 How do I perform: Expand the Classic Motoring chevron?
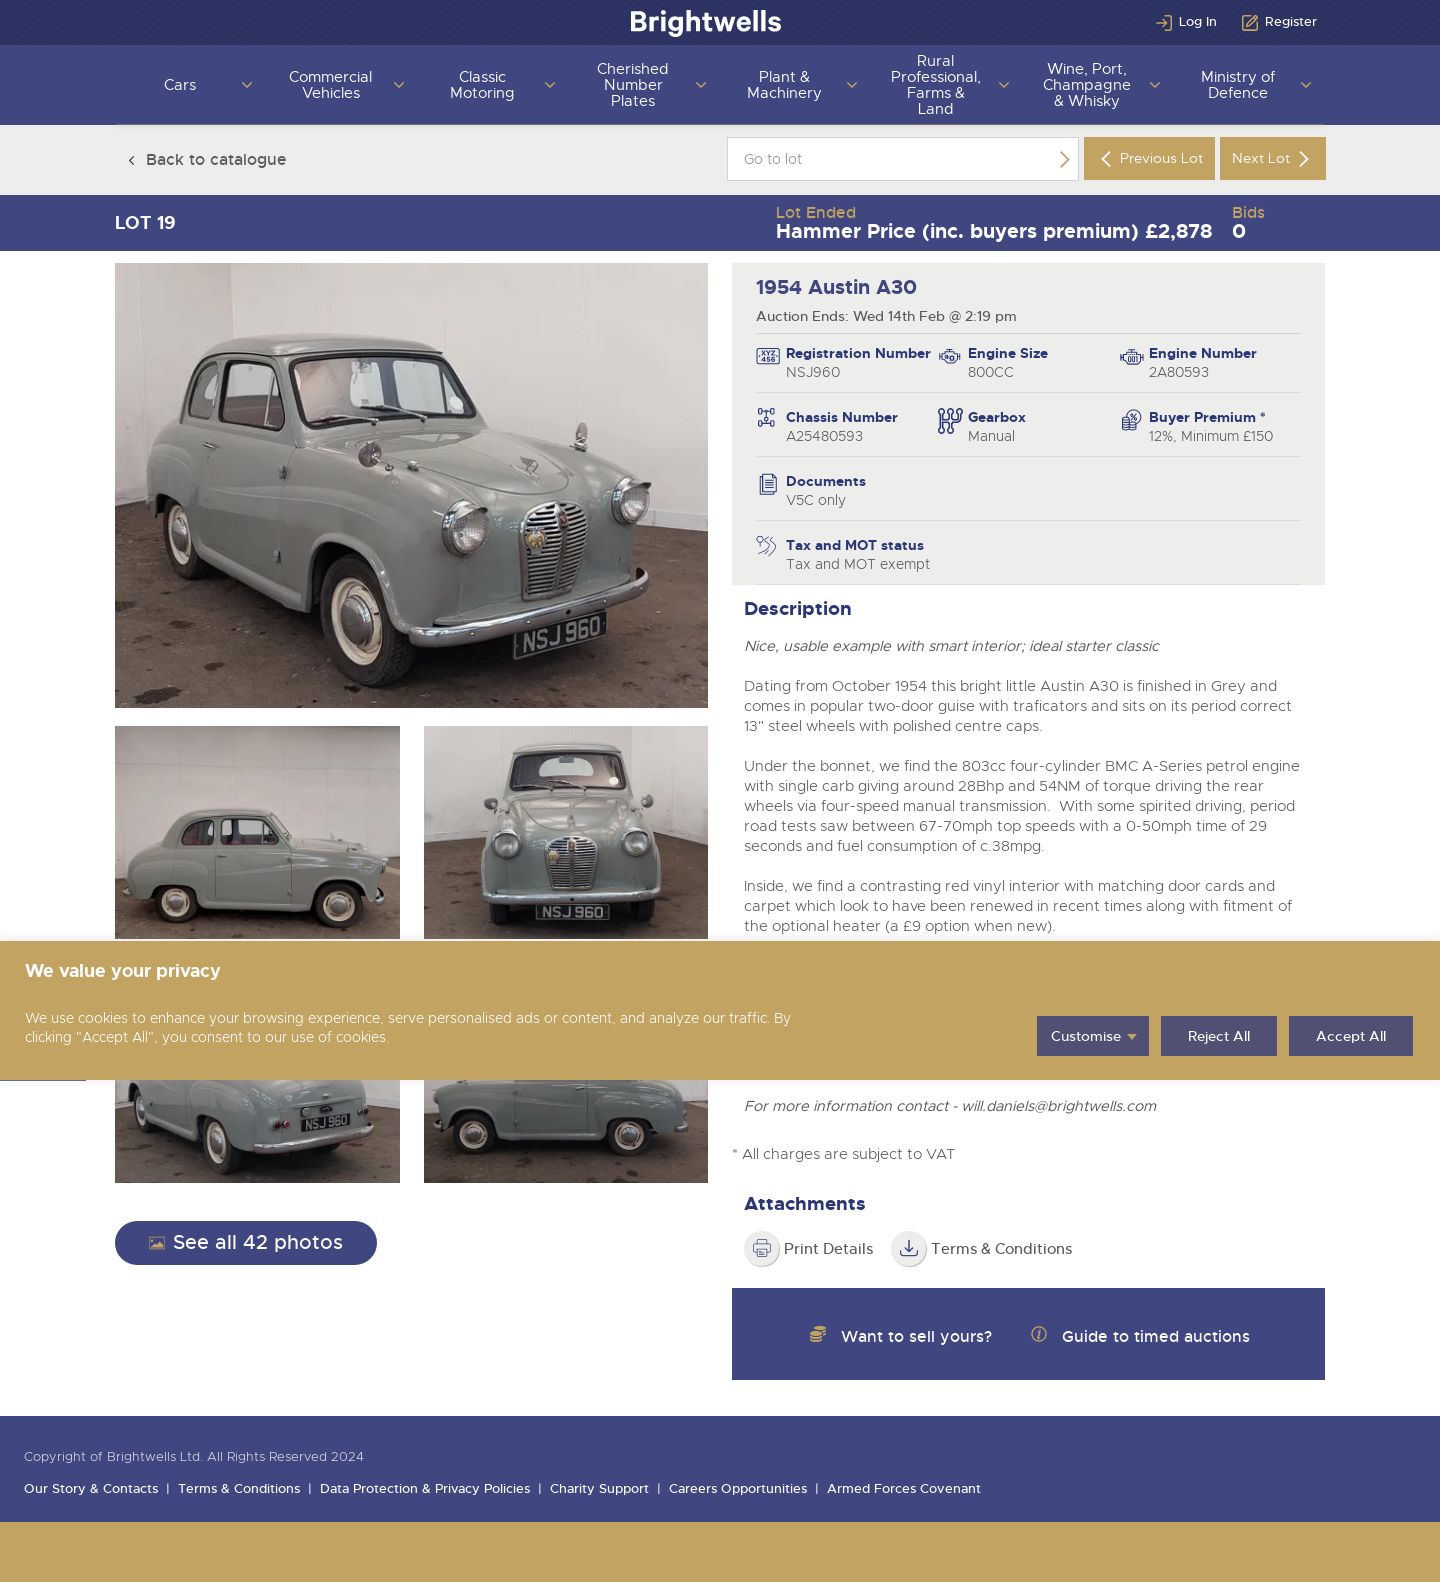click(x=550, y=85)
